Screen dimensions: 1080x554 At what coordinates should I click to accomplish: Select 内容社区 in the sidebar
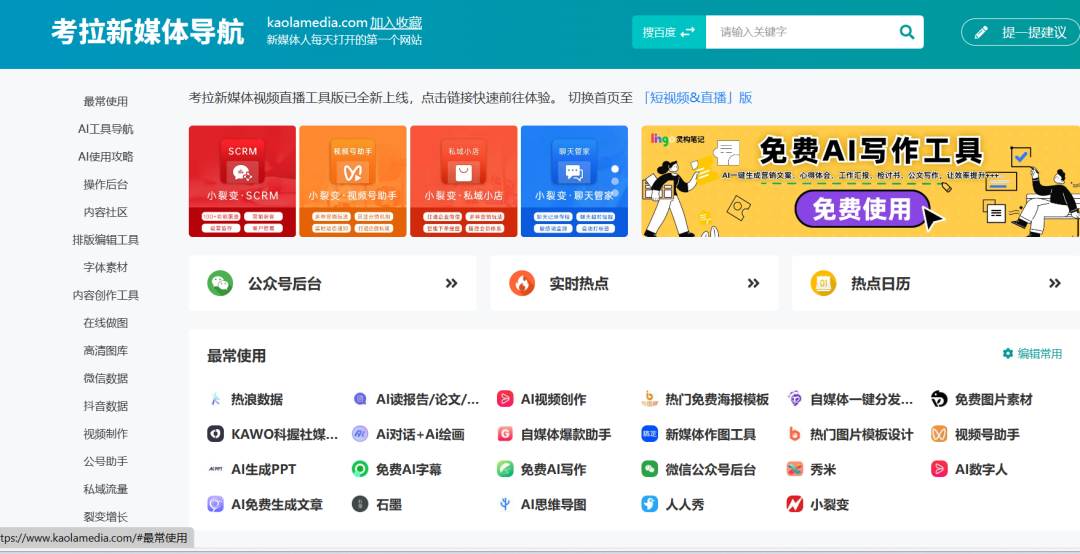105,212
